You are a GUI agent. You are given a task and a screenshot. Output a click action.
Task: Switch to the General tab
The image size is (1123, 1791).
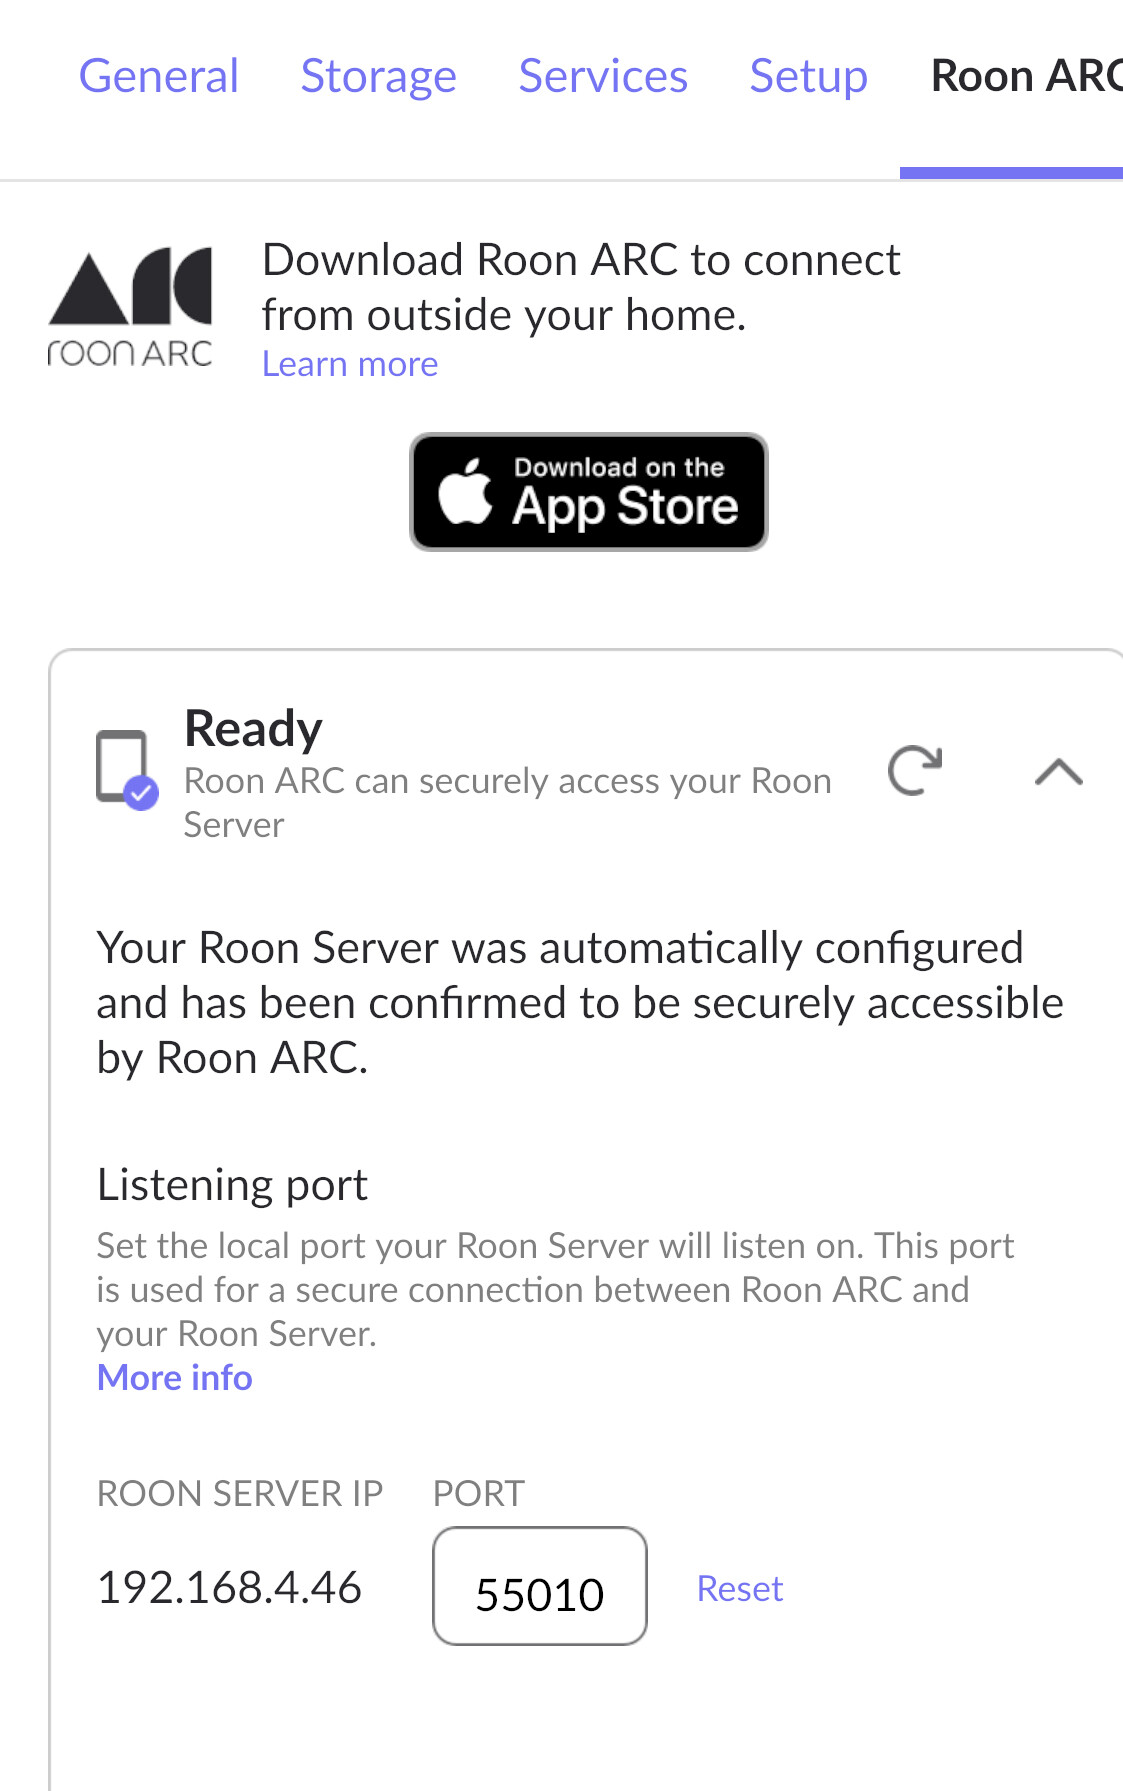coord(158,75)
